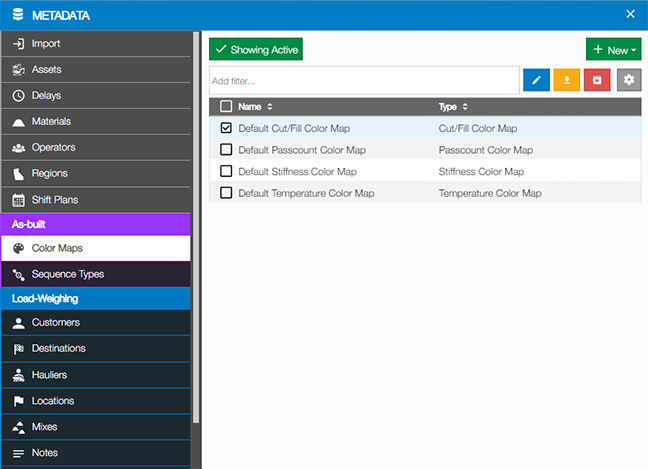Viewport: 648px width, 469px height.
Task: Click the Assets icon in sidebar
Action: point(18,69)
